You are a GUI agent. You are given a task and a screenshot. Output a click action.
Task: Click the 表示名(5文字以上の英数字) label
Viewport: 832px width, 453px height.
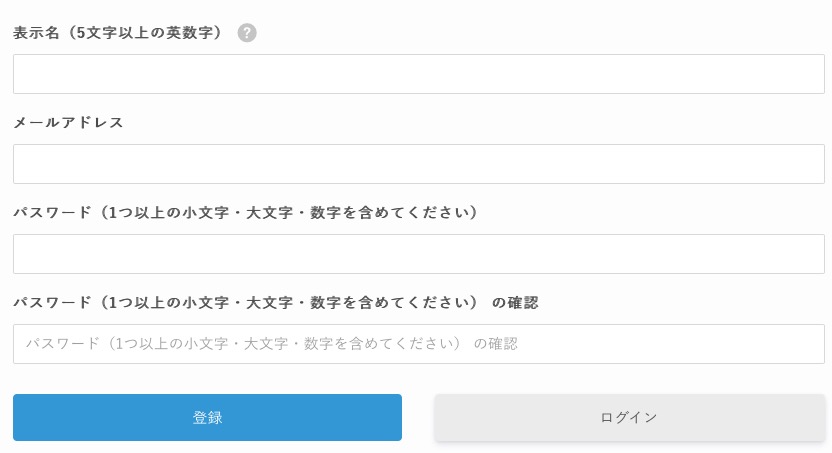(x=117, y=33)
